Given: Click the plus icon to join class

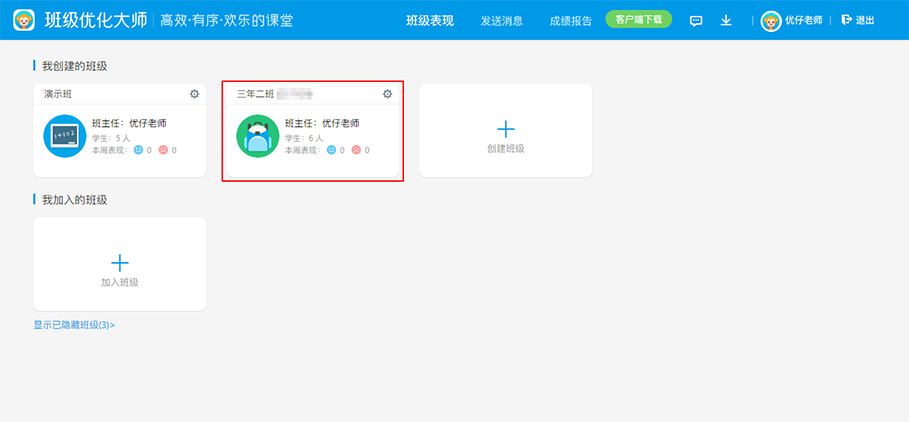Looking at the screenshot, I should click(x=119, y=263).
